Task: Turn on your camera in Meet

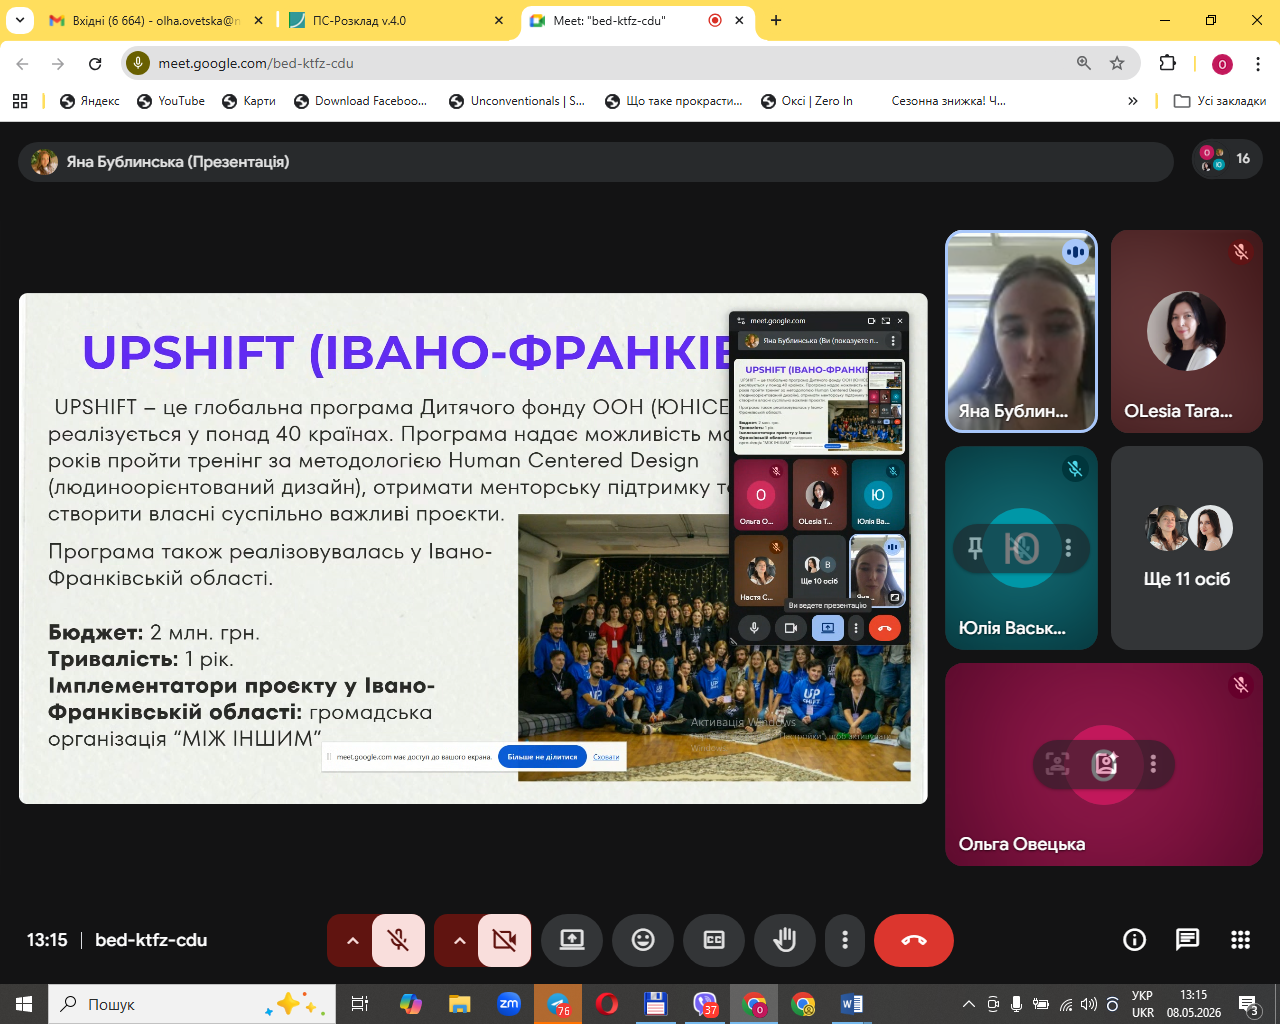Action: (x=505, y=940)
